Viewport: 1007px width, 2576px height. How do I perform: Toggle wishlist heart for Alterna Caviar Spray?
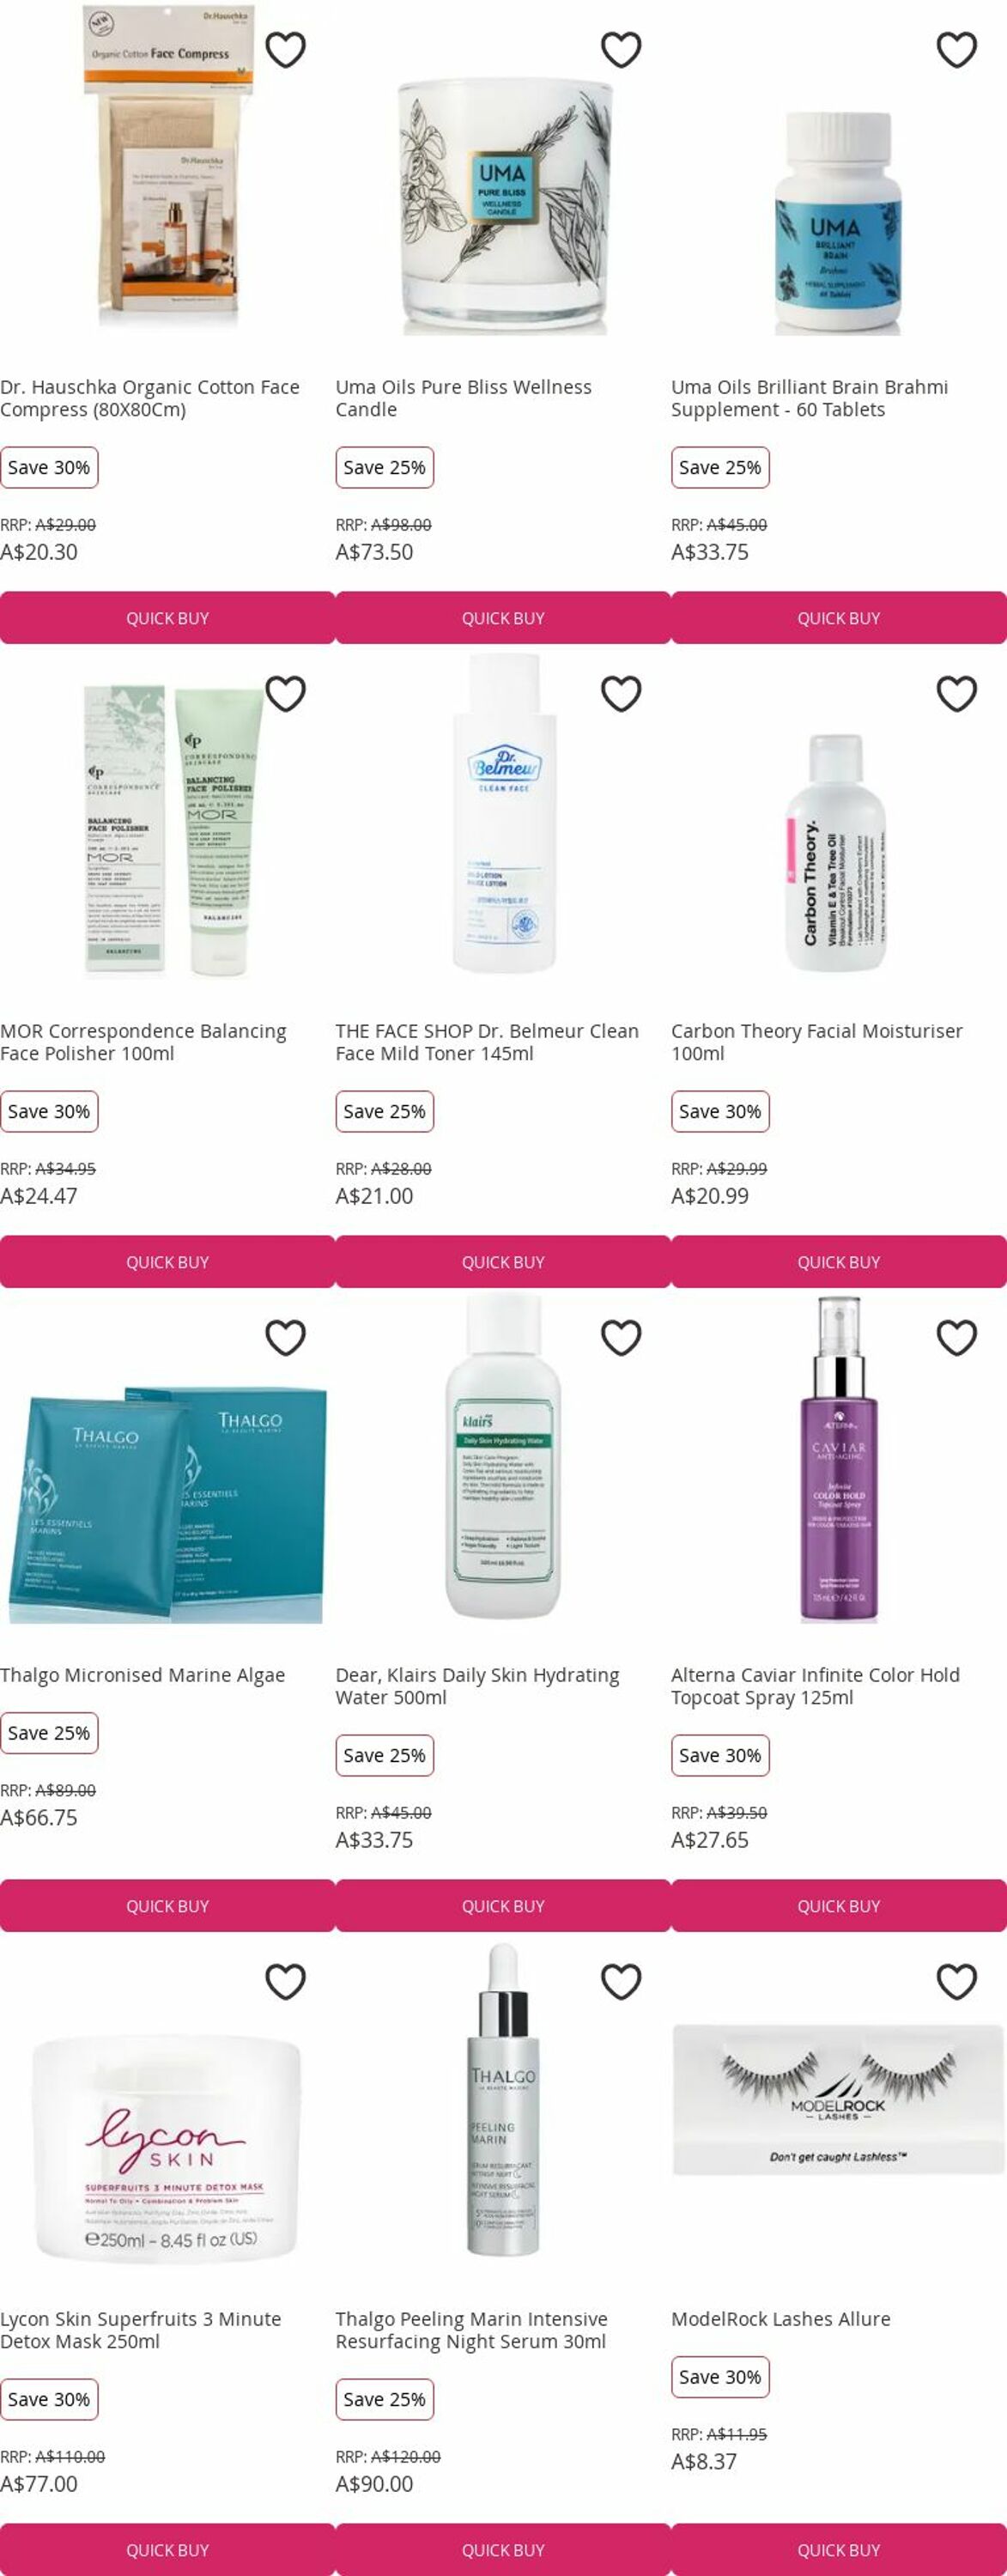(x=957, y=1338)
